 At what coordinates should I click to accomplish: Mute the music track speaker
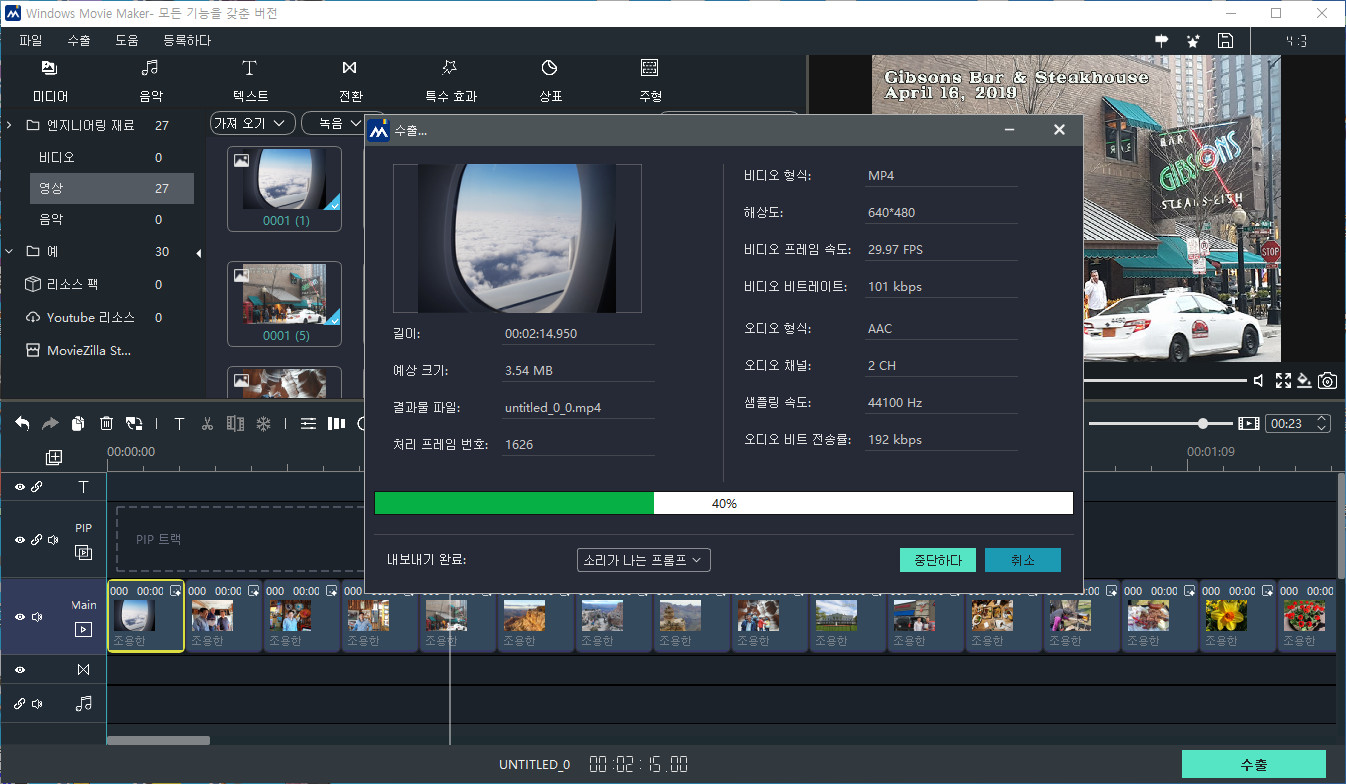[x=37, y=704]
